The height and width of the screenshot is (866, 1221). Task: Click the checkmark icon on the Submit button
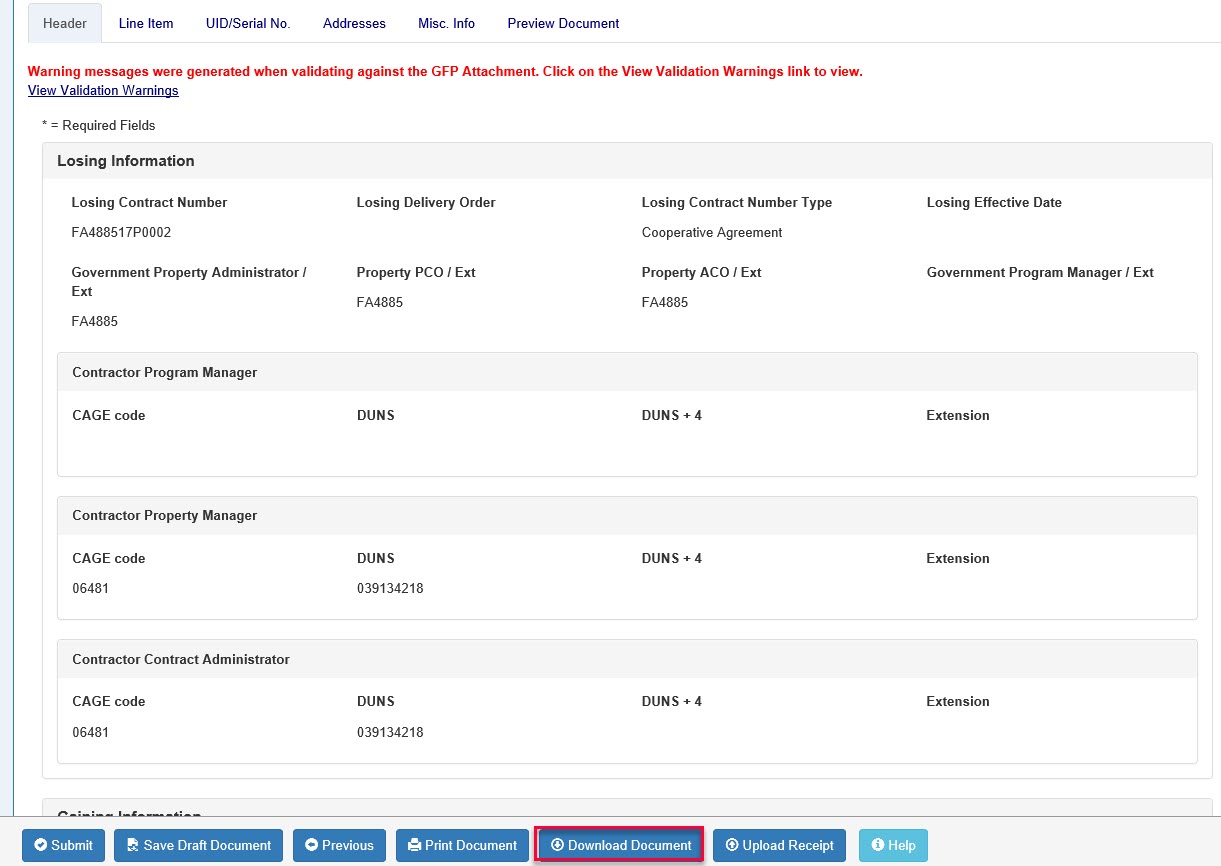pos(41,846)
